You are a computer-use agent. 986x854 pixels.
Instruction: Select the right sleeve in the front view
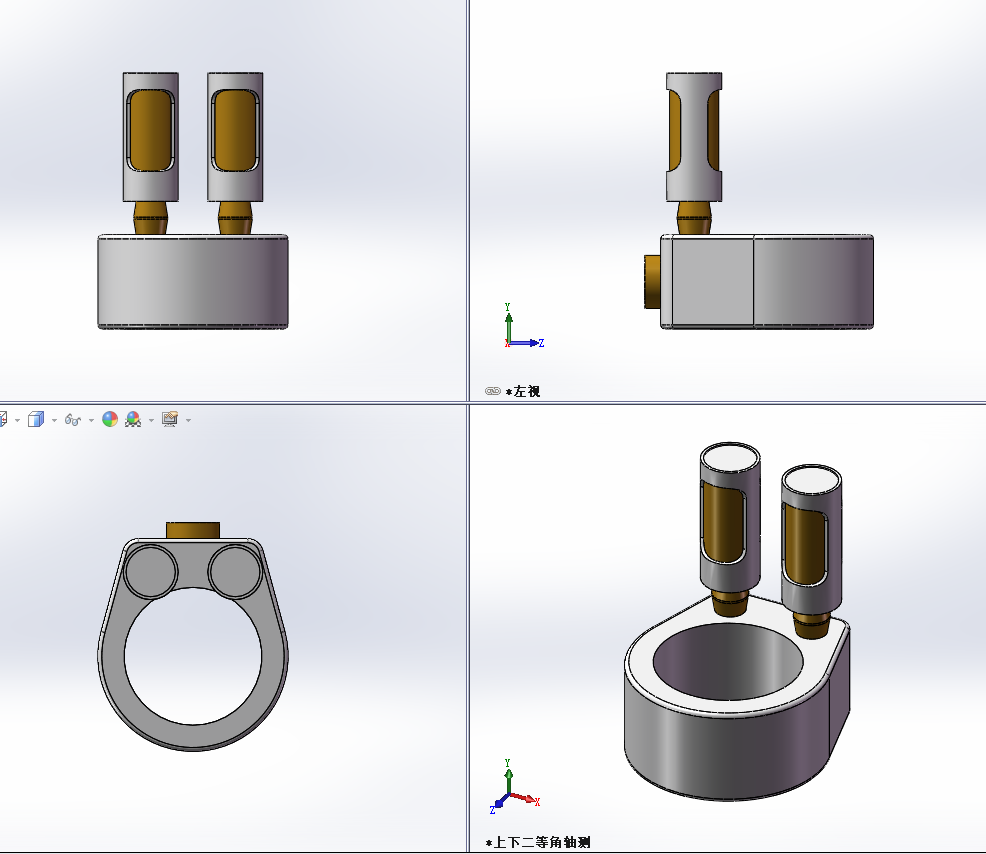point(235,136)
